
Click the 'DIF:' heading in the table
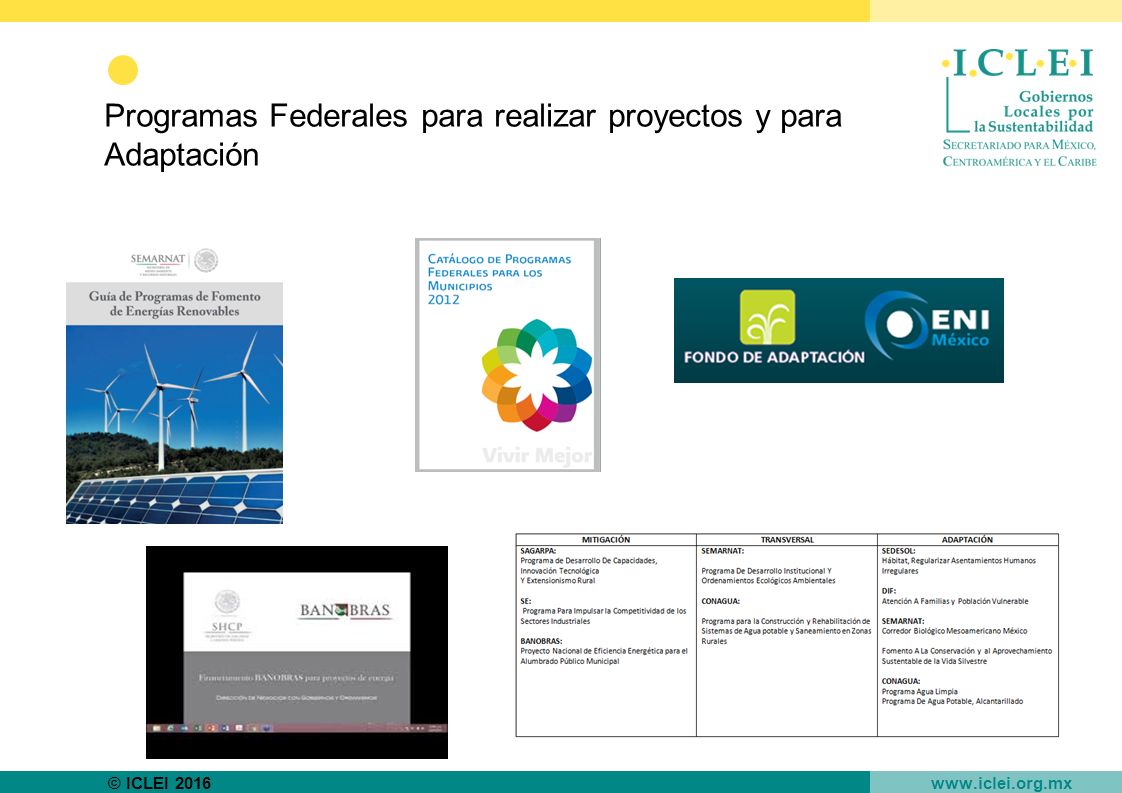[x=889, y=591]
